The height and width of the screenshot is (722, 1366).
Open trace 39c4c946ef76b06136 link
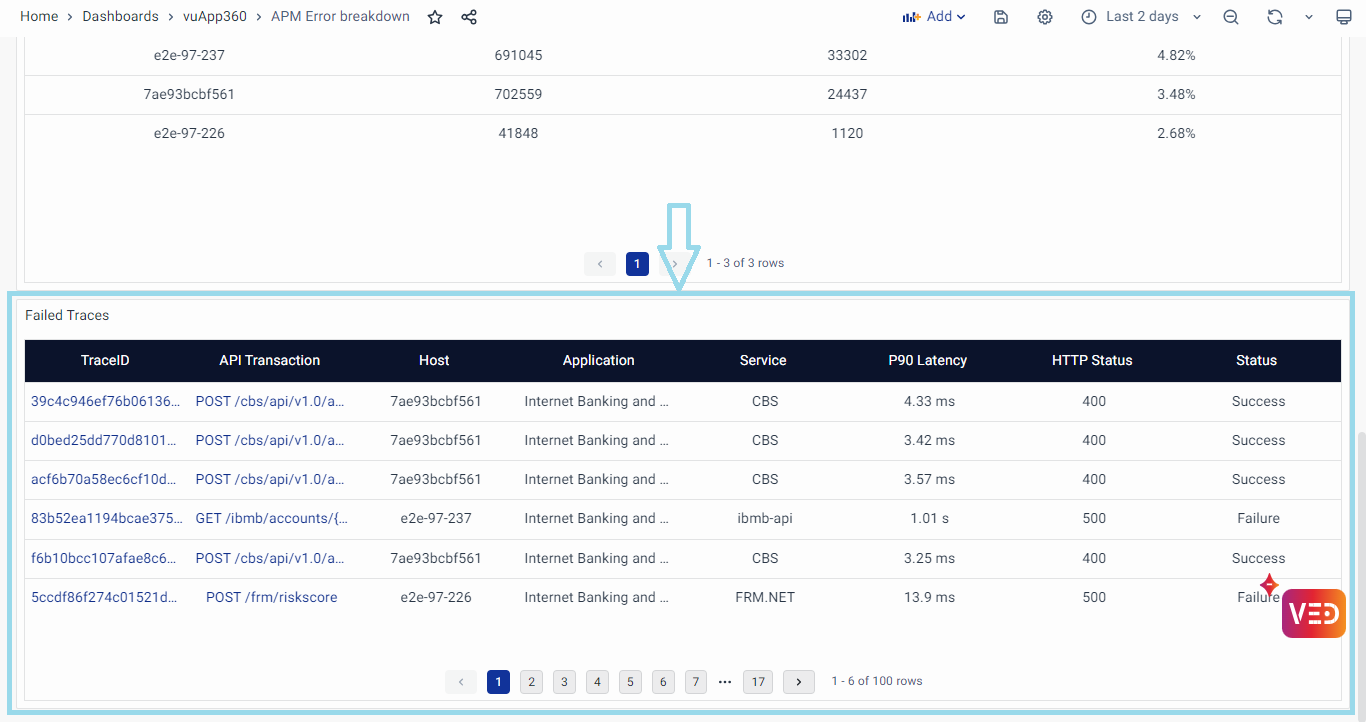(106, 402)
